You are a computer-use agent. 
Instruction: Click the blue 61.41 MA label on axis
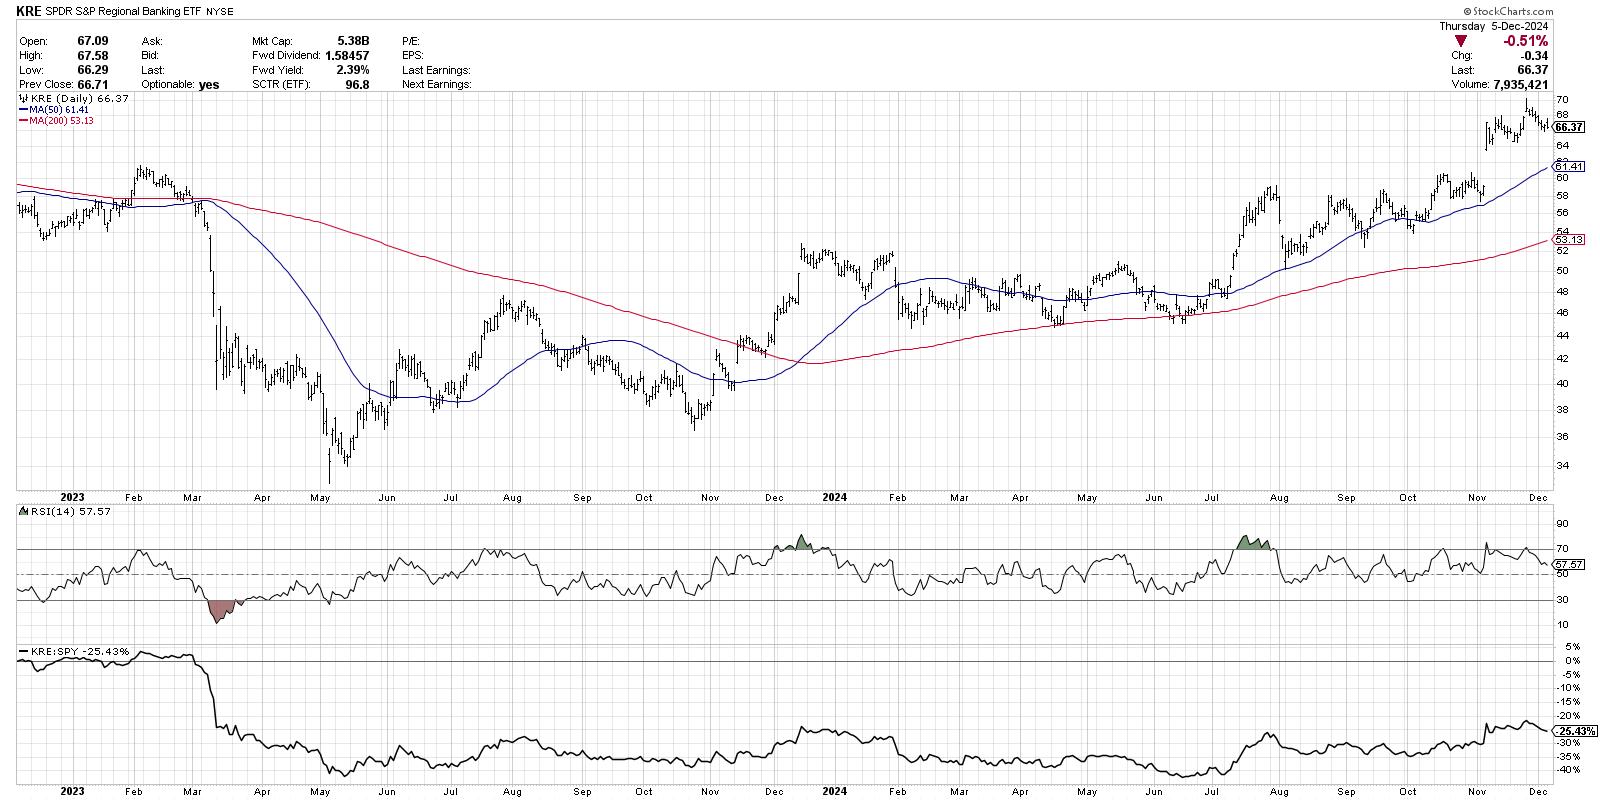[x=1567, y=166]
